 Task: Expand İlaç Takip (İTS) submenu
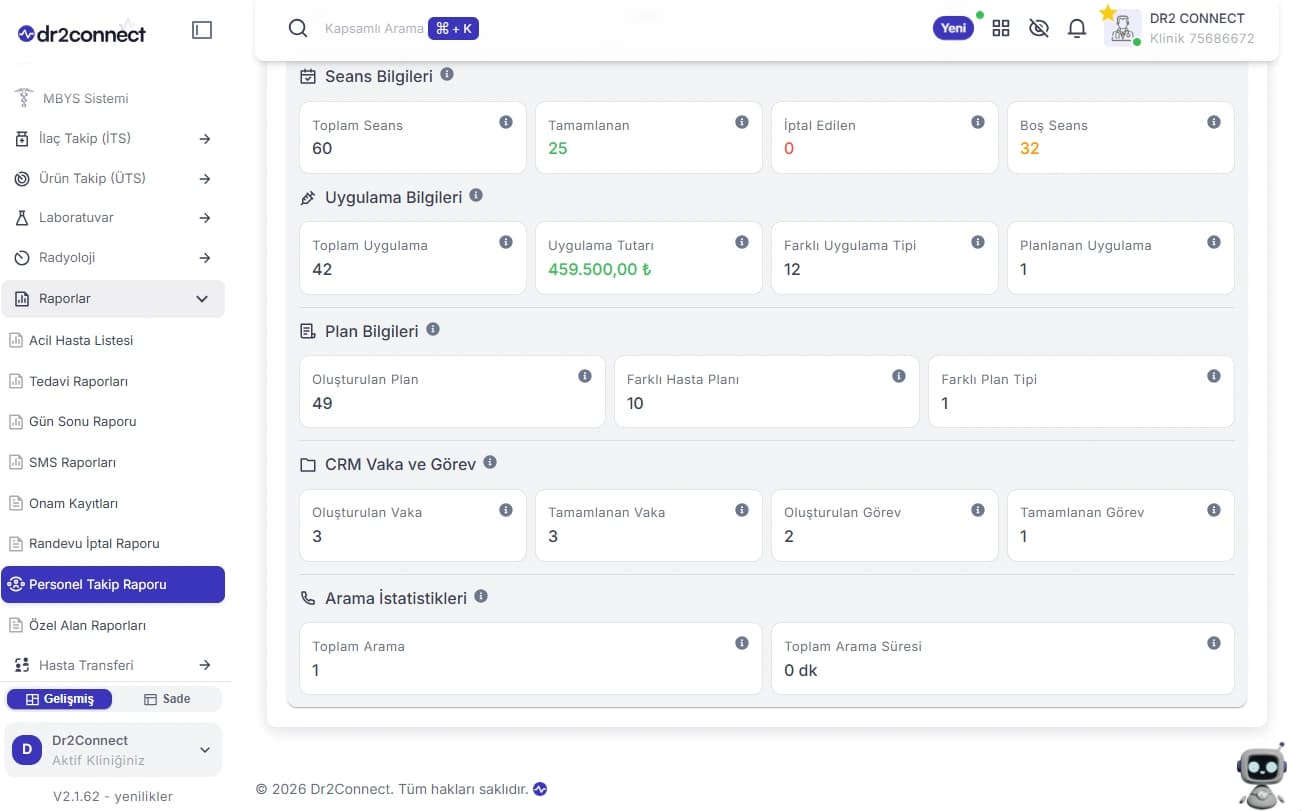[204, 139]
